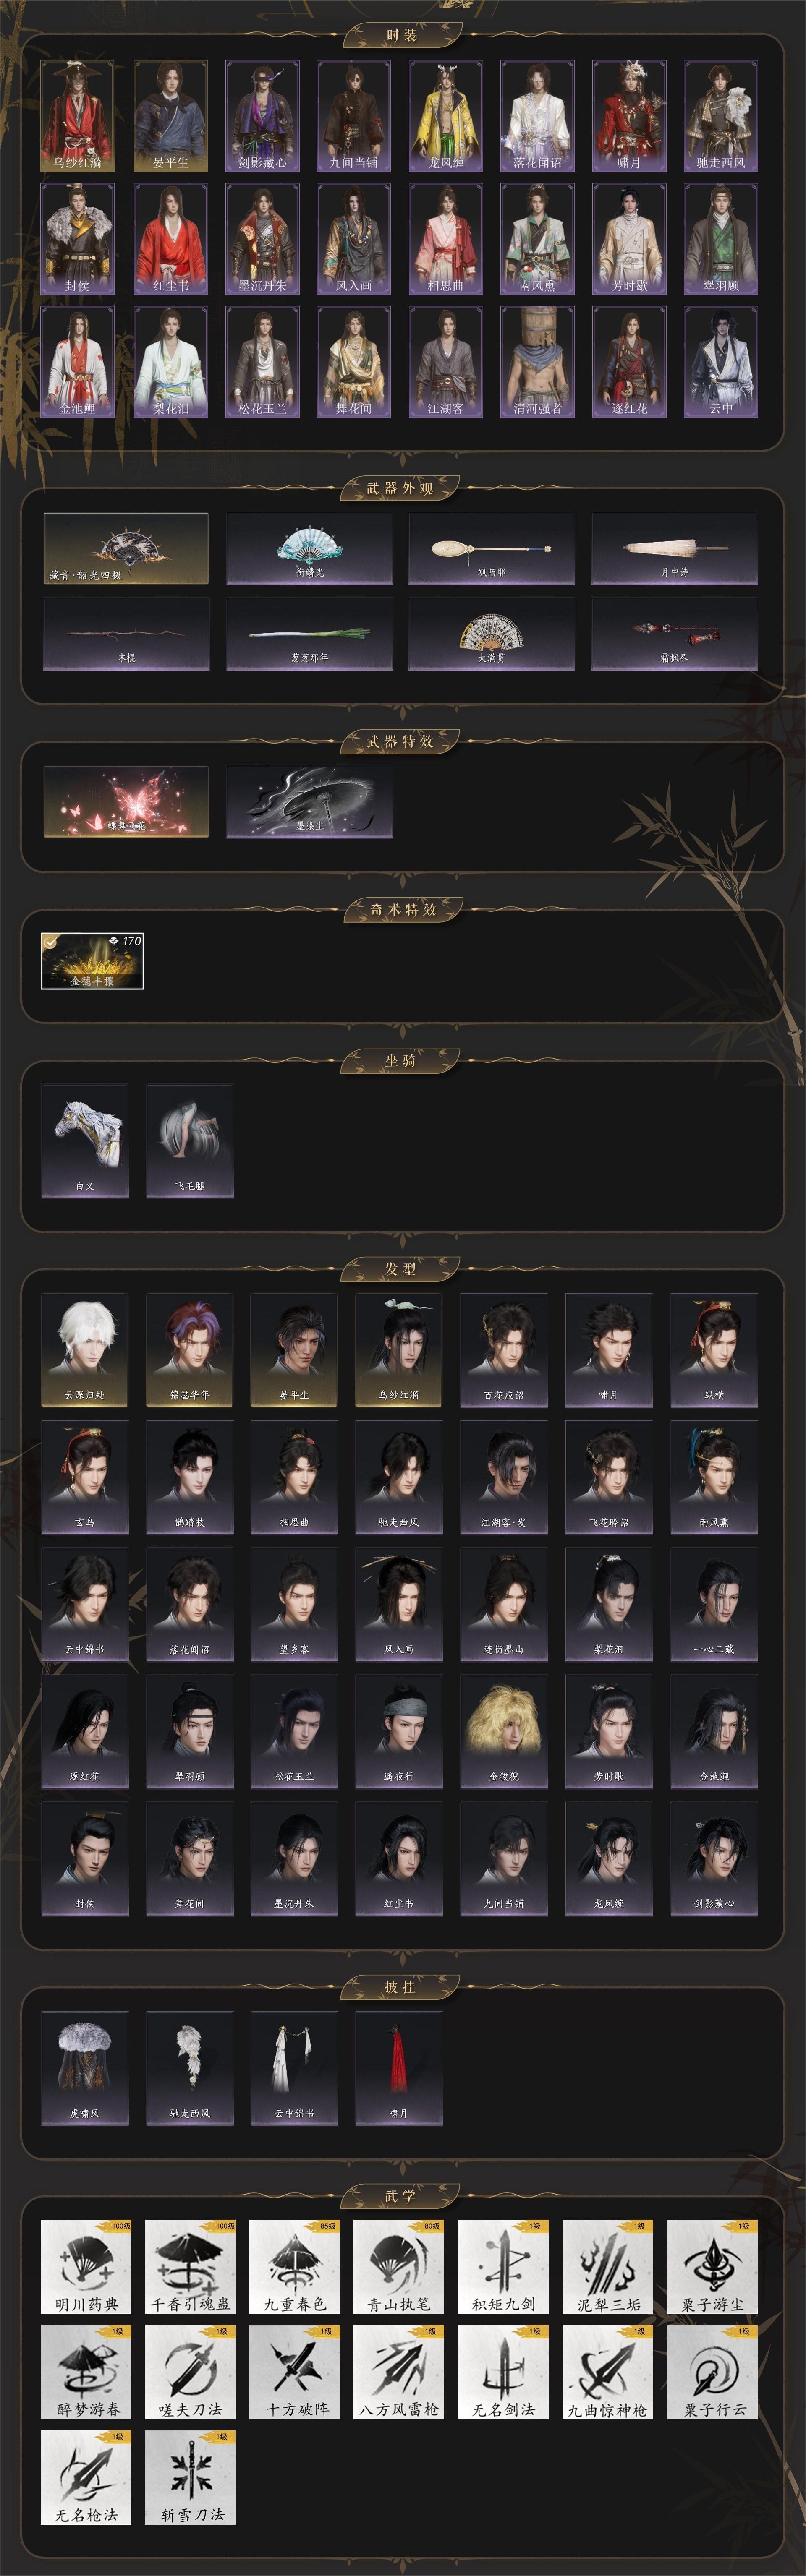Select the 飞毛腿 mount icon

(190, 1141)
